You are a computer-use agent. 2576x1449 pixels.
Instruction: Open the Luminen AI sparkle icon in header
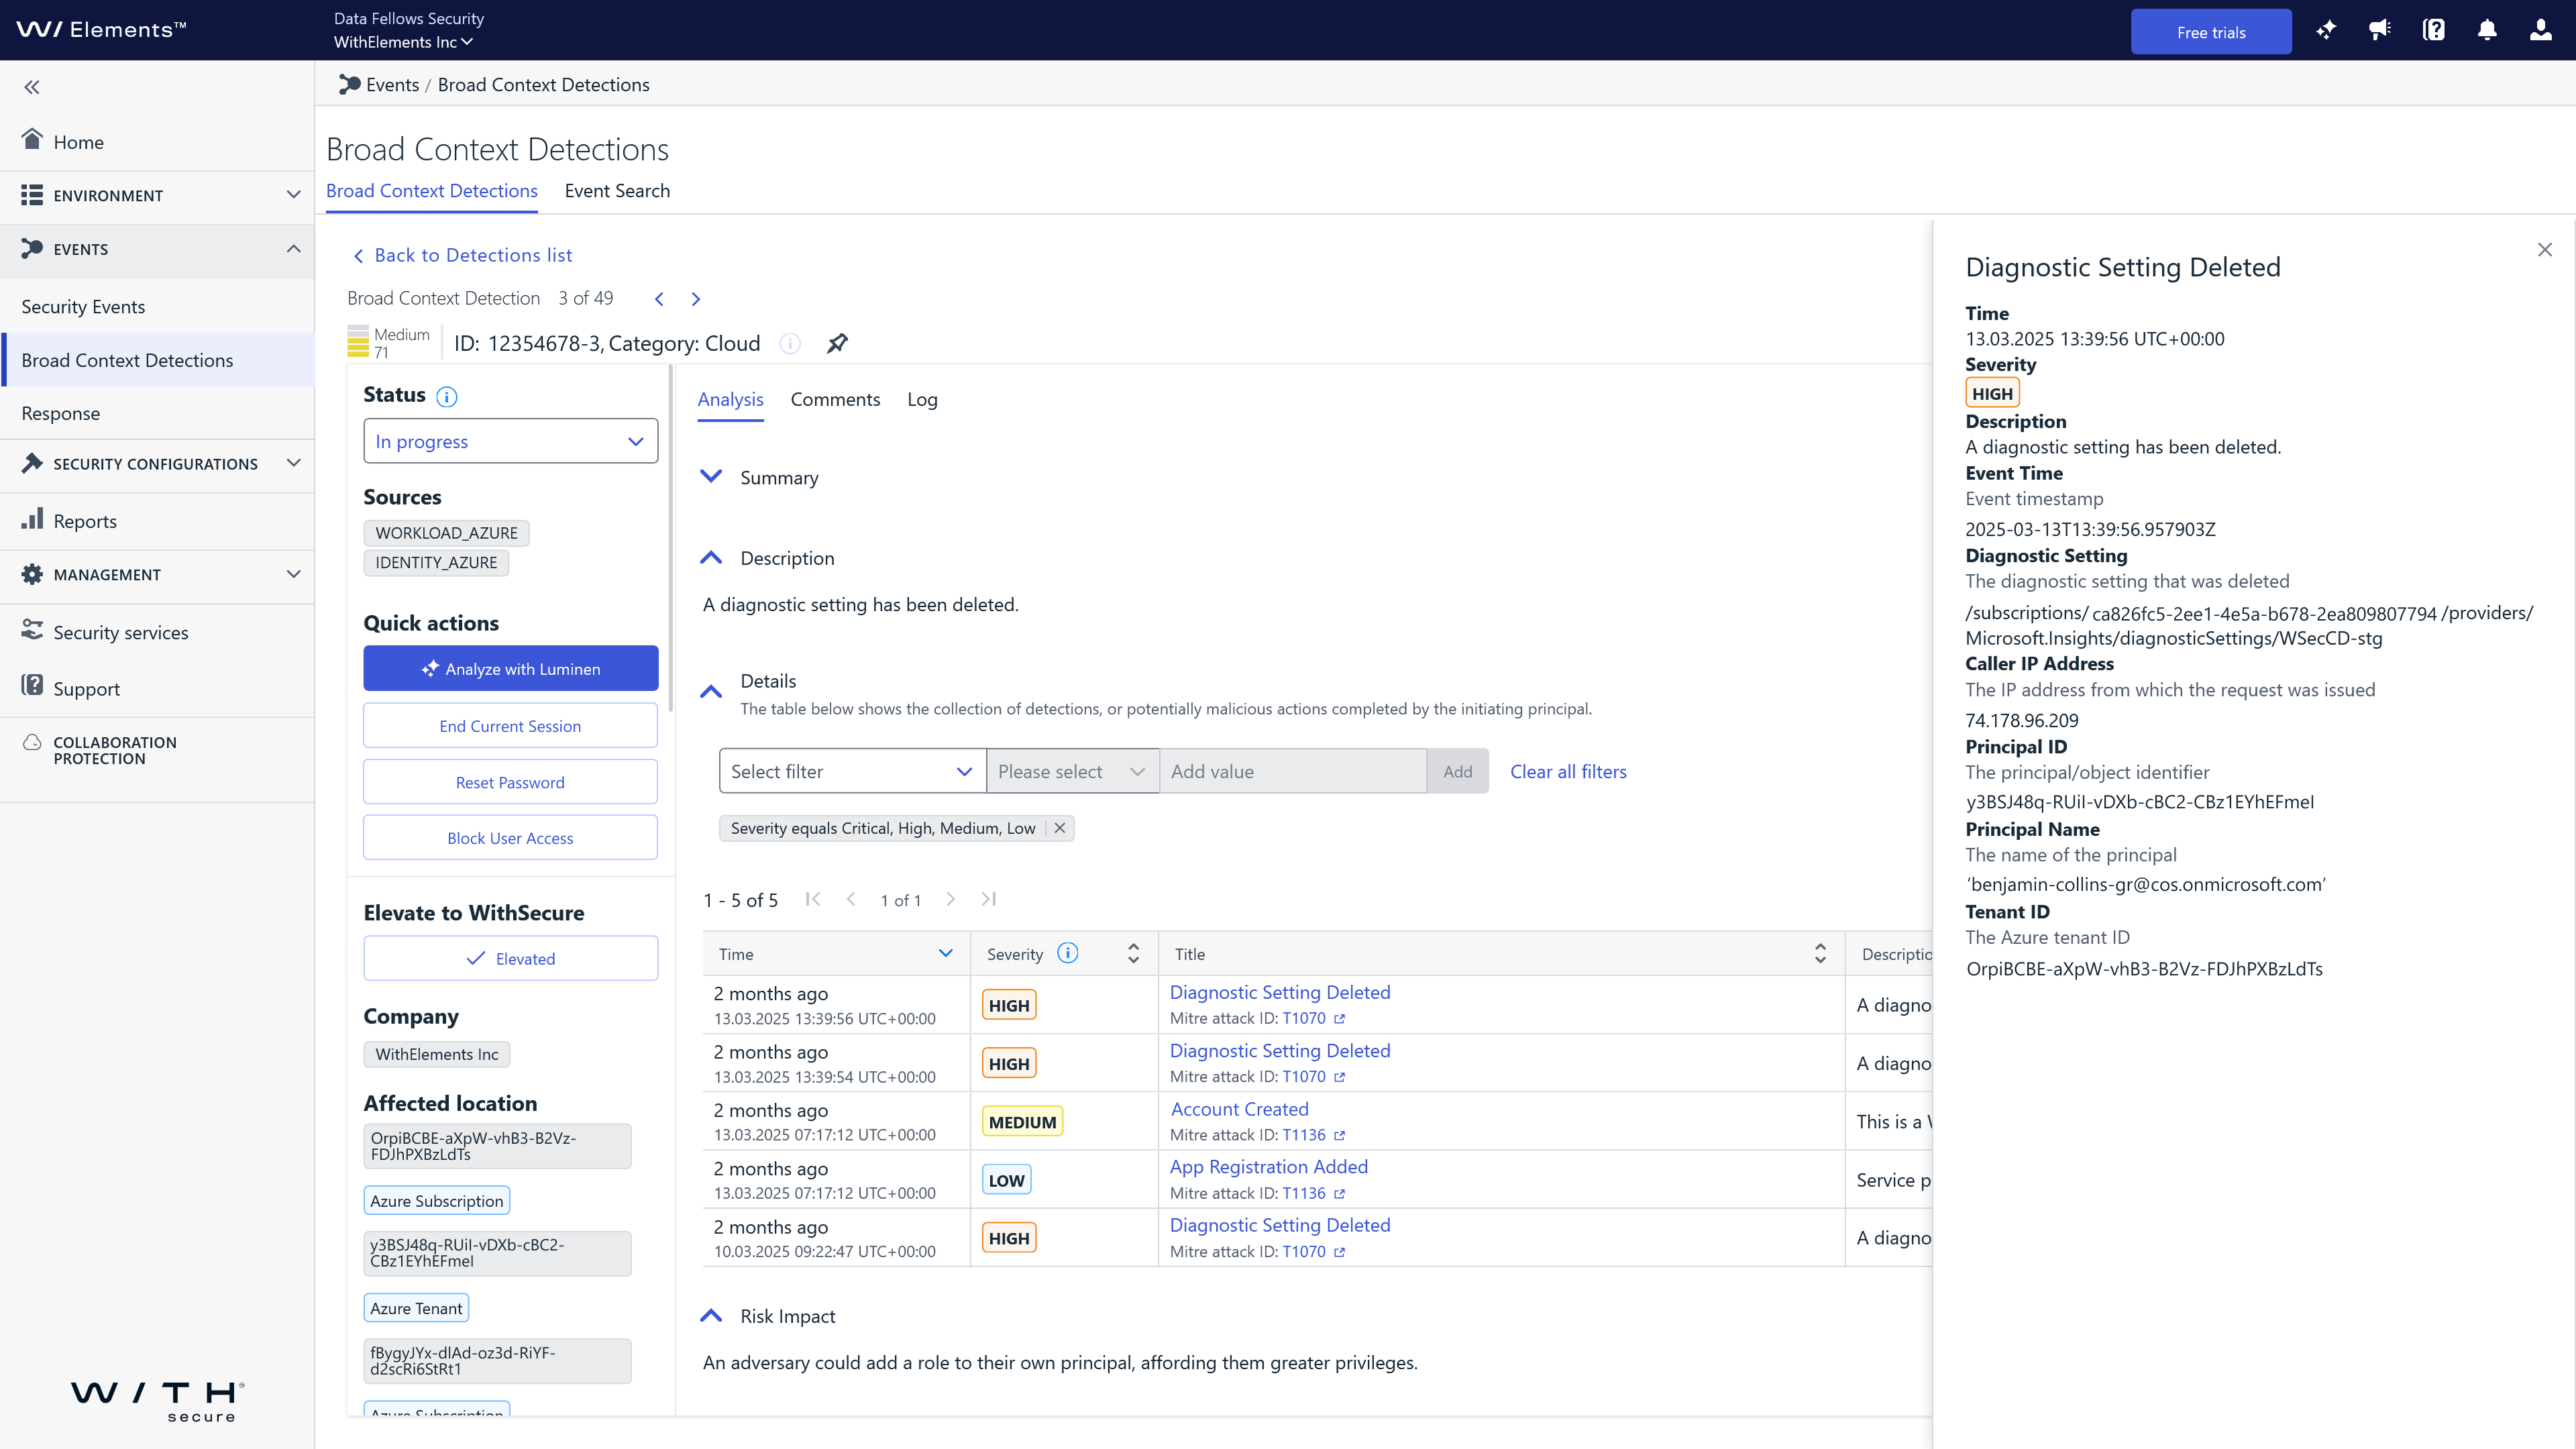[x=2326, y=31]
